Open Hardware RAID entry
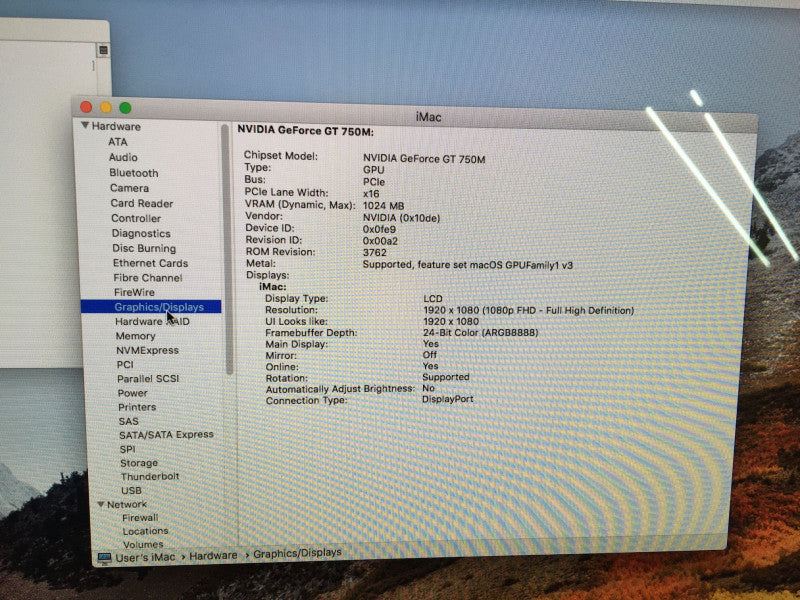800x600 pixels. (x=152, y=321)
